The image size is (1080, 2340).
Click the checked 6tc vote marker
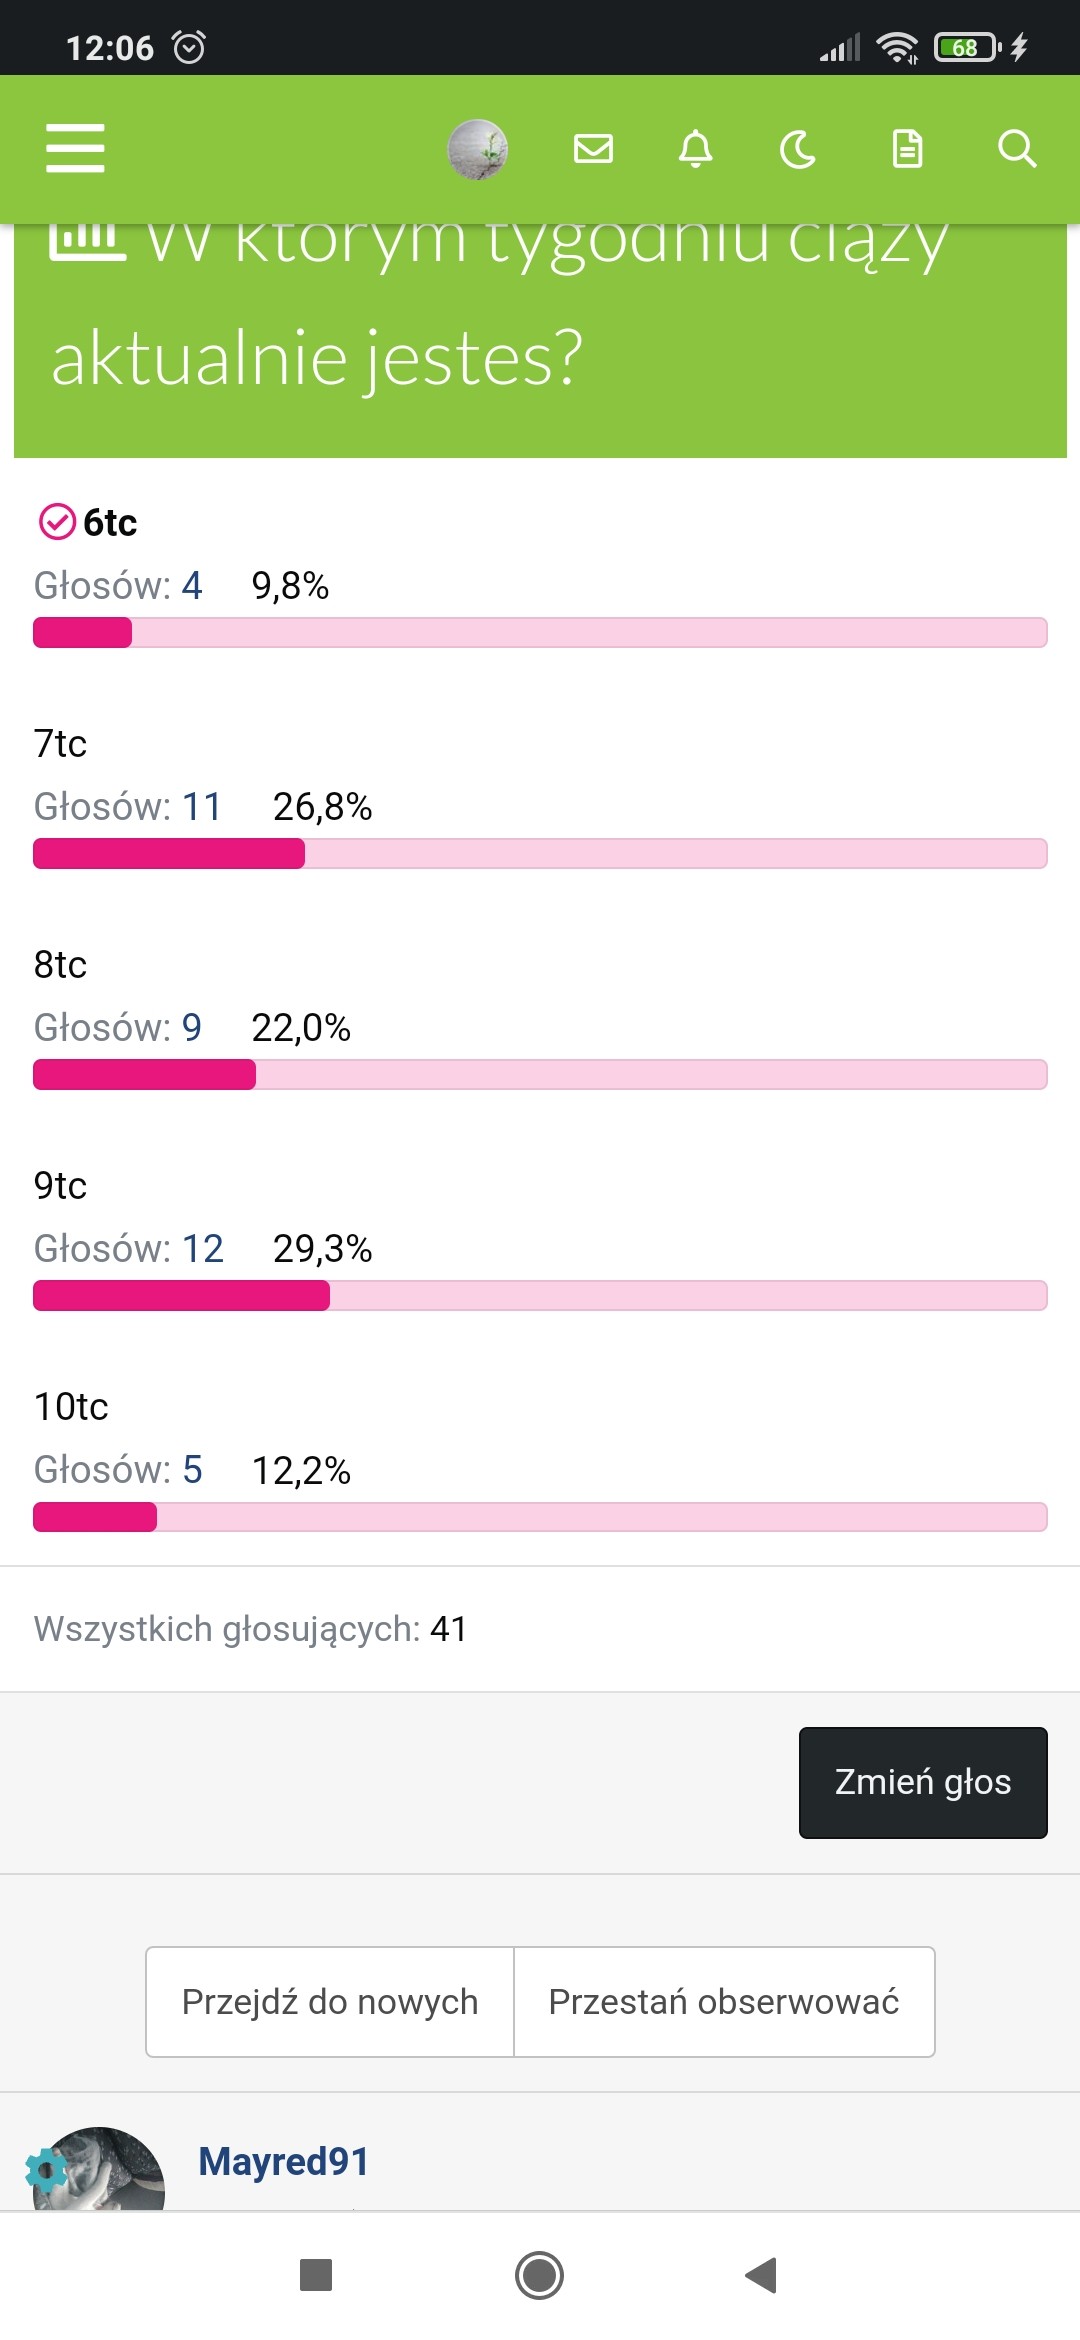point(57,522)
